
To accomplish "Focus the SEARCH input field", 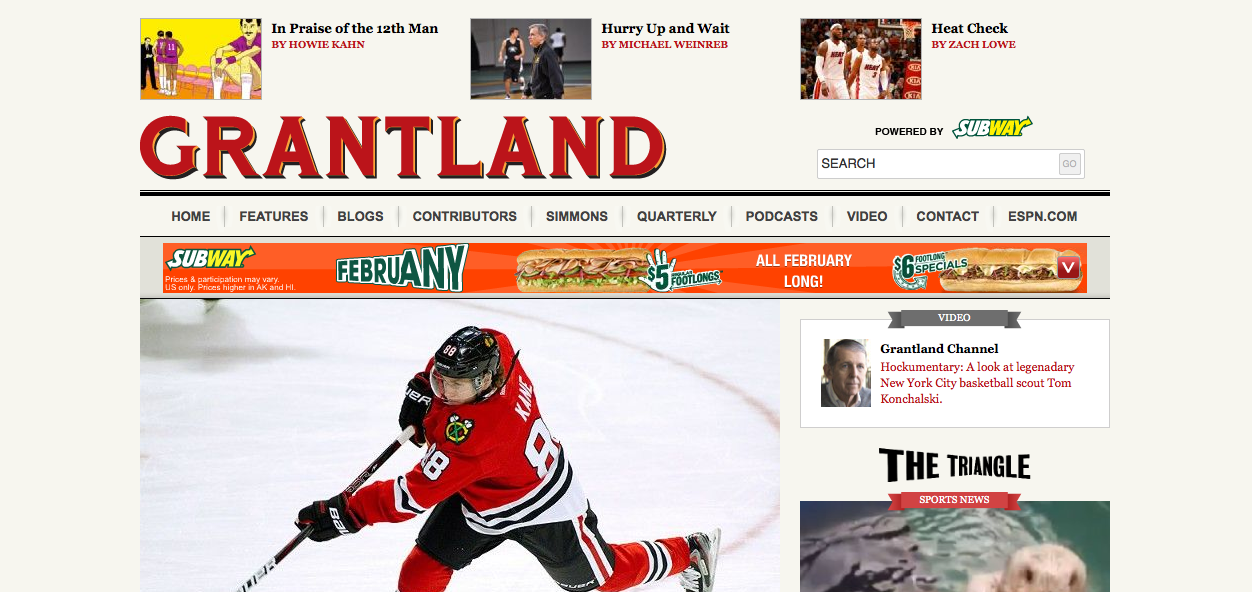I will pyautogui.click(x=938, y=164).
